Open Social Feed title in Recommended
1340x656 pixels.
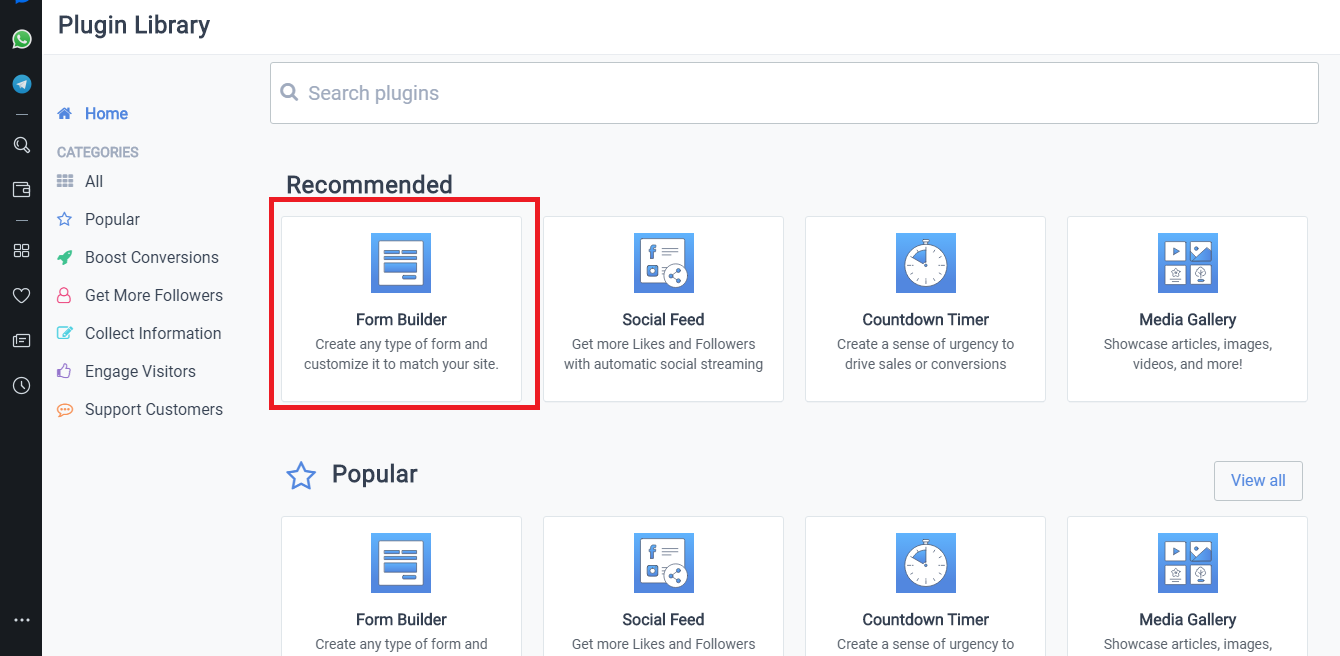664,320
